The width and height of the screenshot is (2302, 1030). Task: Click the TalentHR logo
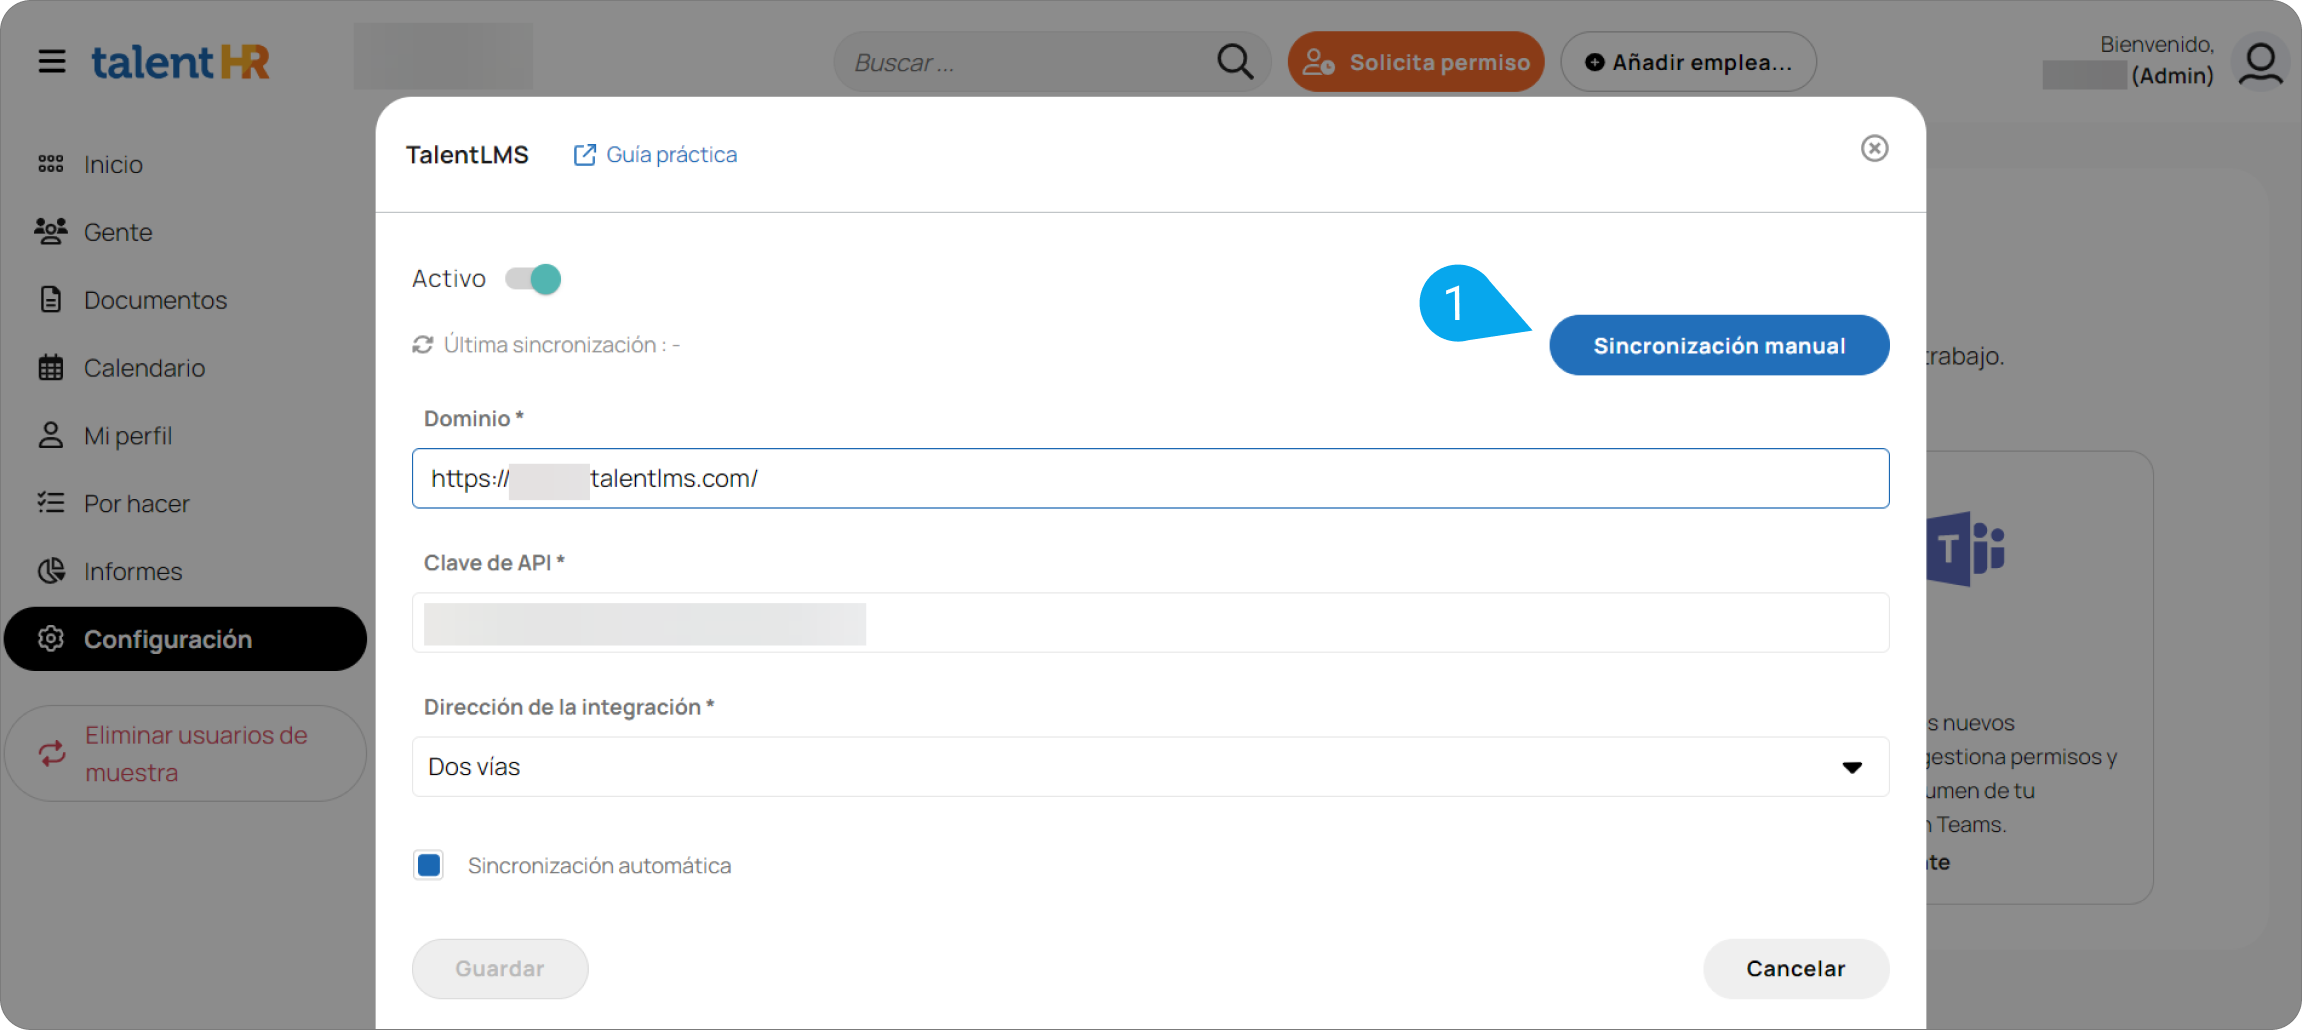pyautogui.click(x=181, y=62)
